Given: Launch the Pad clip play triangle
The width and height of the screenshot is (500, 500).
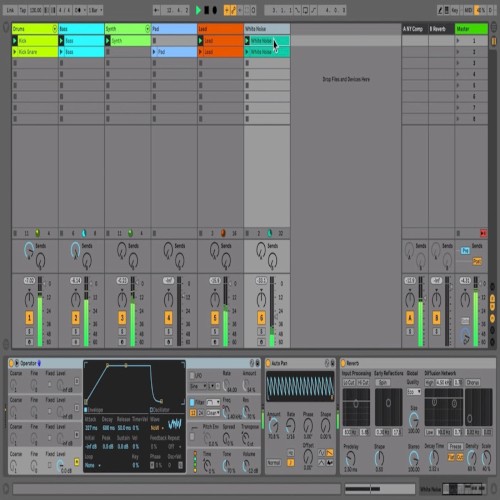Looking at the screenshot, I should coord(154,52).
